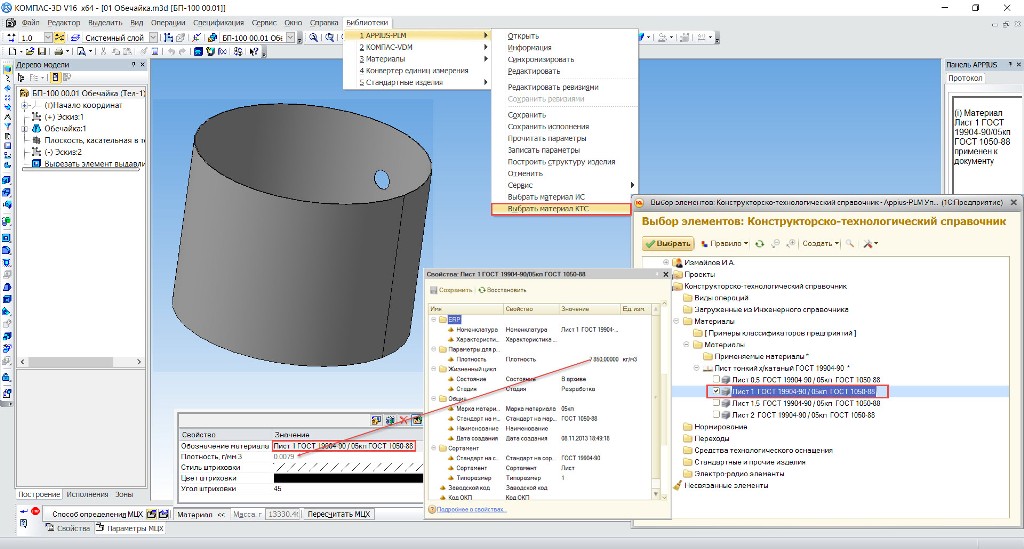Pin the Дерево модели panel
1024x549 pixels.
coord(133,65)
